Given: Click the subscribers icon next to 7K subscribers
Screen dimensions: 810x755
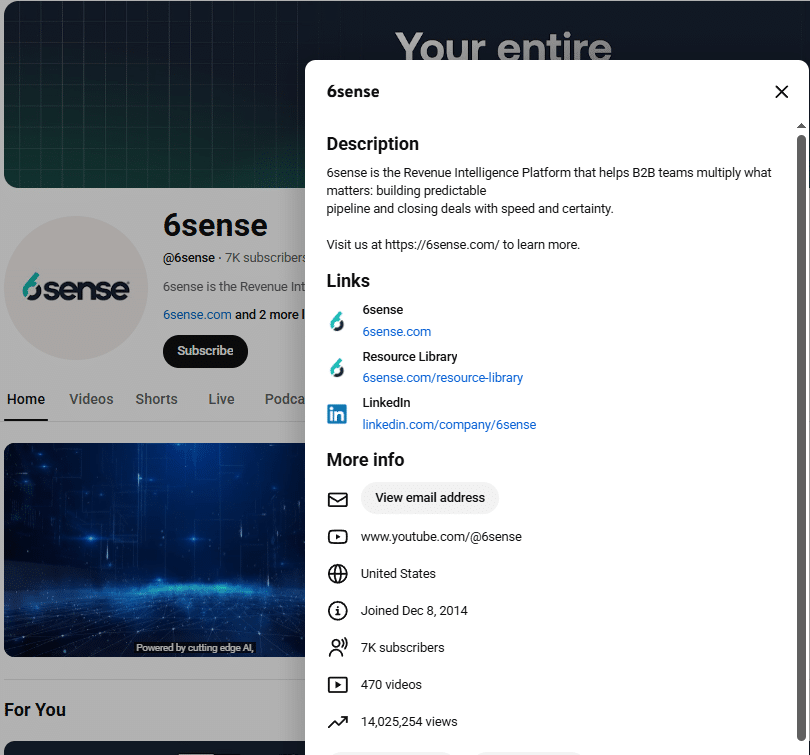Looking at the screenshot, I should coord(338,647).
